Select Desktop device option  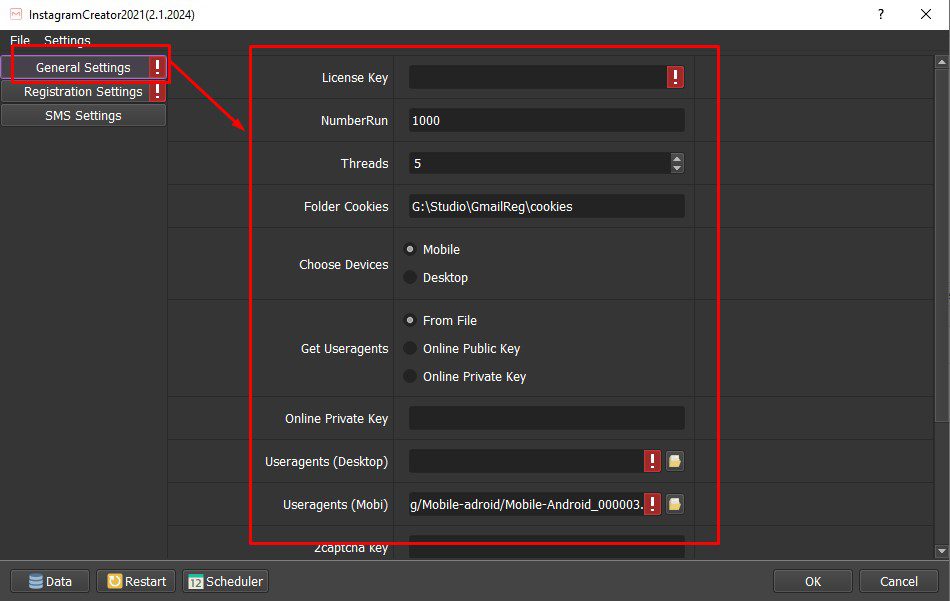[x=410, y=277]
